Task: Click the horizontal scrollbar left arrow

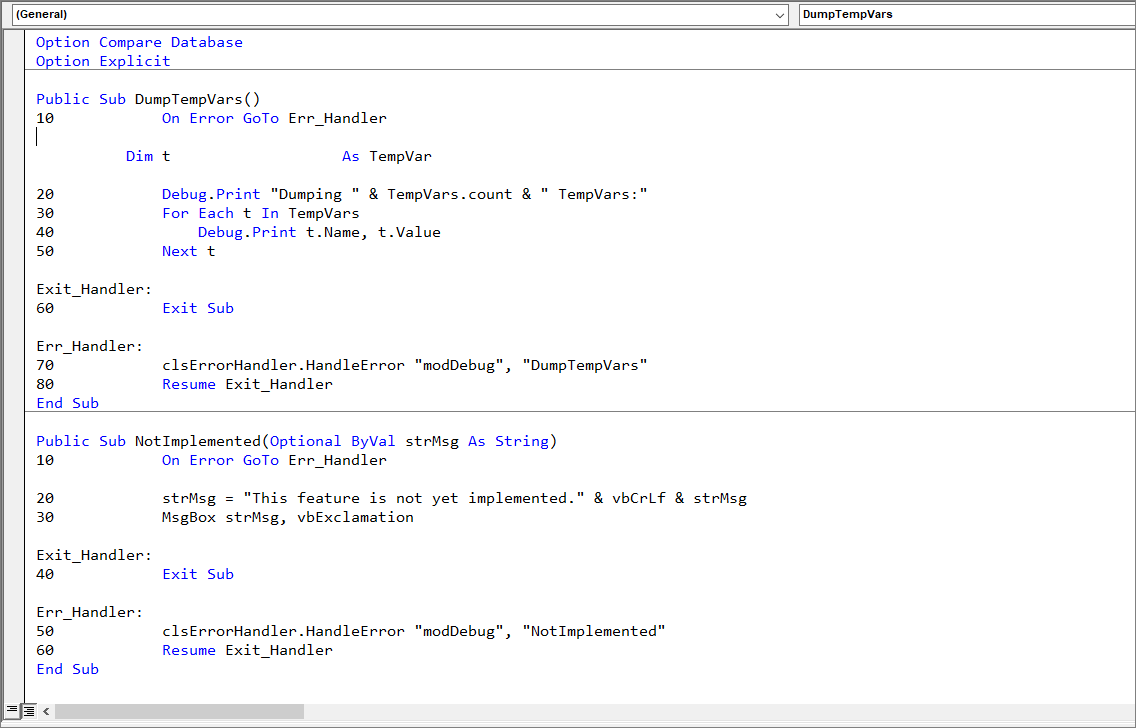Action: click(x=46, y=711)
